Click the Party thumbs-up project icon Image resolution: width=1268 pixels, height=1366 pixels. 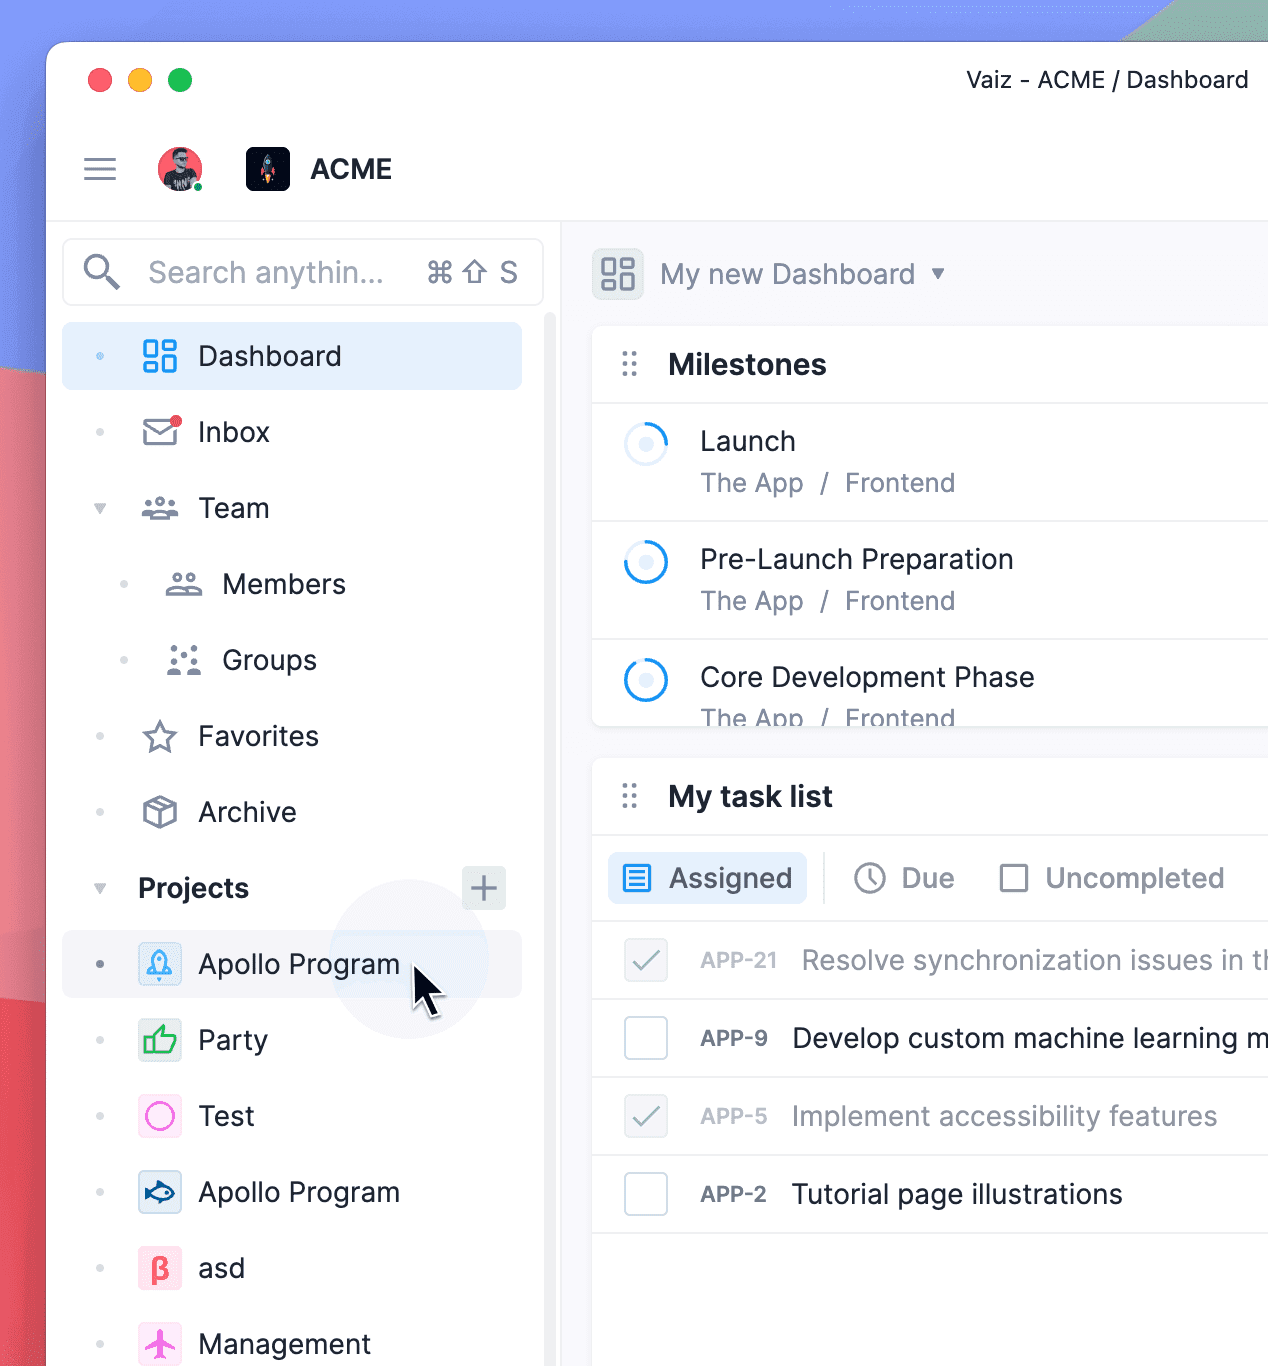click(160, 1040)
